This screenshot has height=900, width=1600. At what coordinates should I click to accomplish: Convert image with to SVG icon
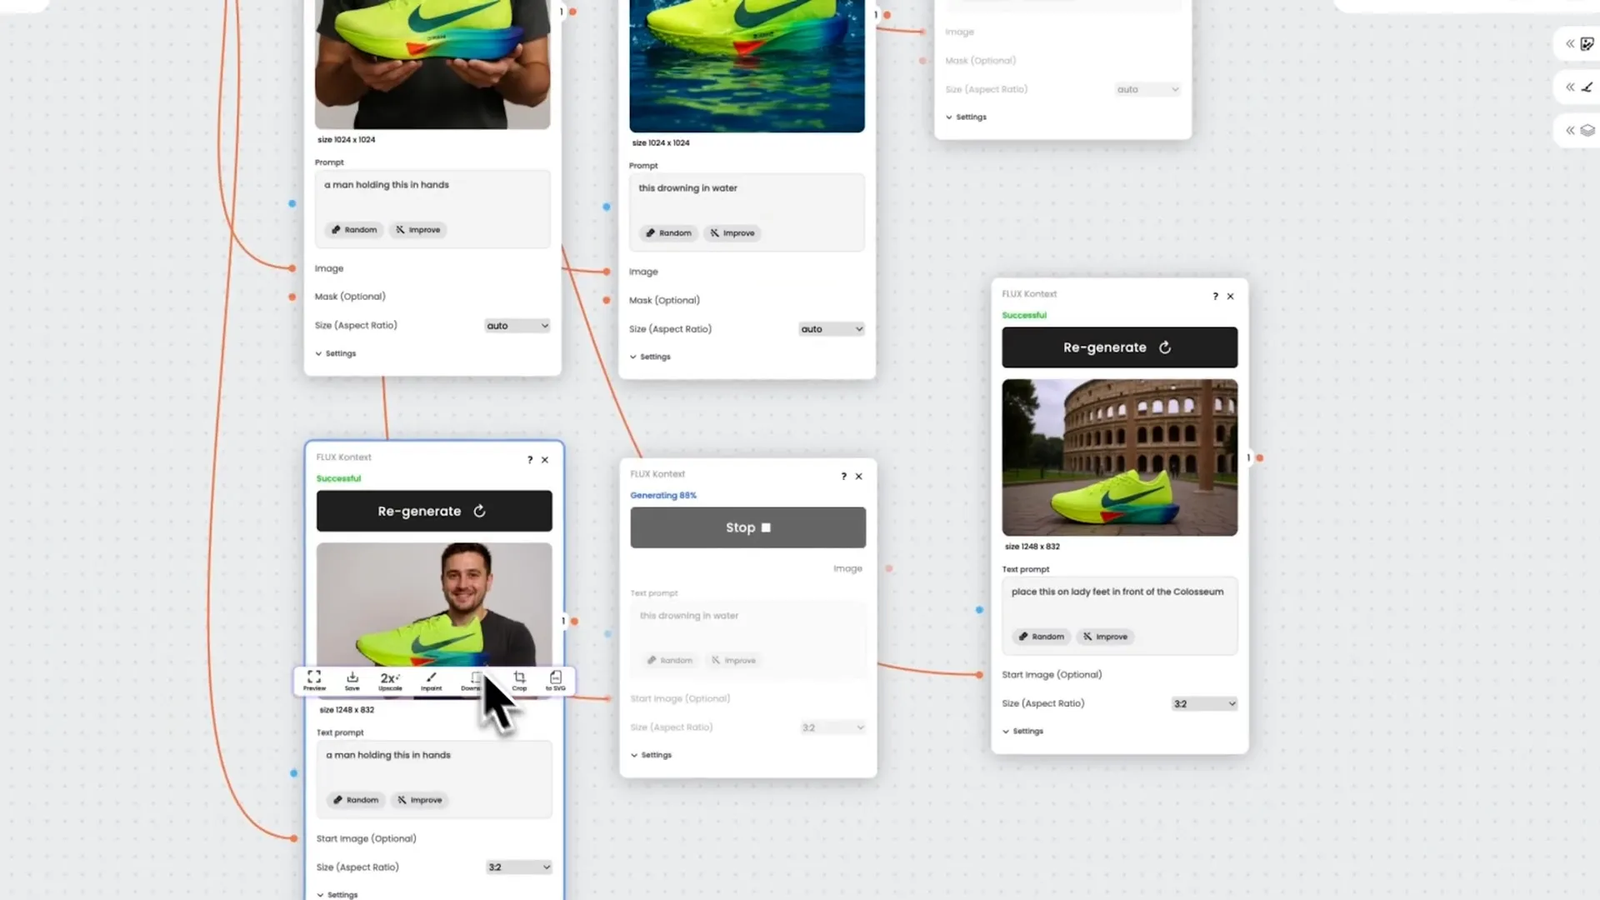tap(556, 681)
